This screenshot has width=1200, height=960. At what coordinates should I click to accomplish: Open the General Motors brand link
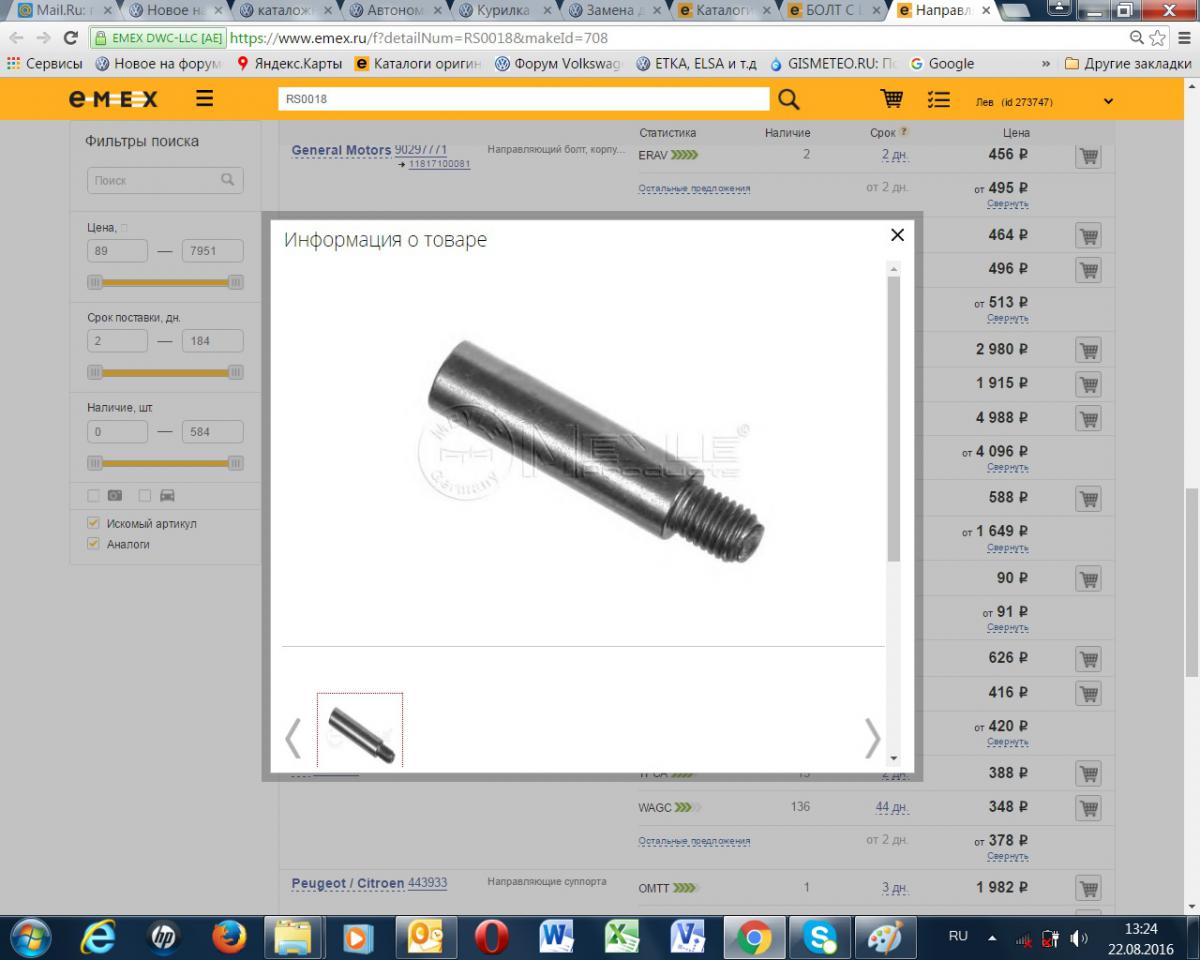(x=341, y=150)
